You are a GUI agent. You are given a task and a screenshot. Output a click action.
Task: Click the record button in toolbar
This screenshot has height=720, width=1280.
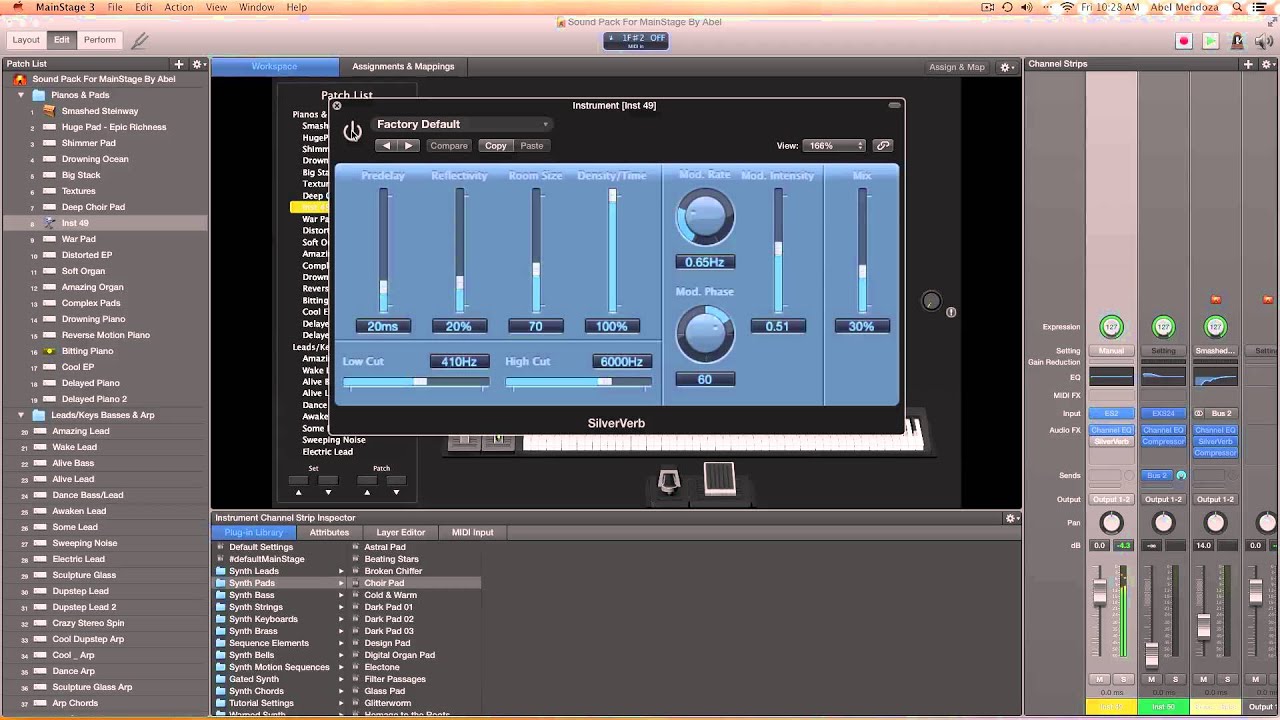1184,41
